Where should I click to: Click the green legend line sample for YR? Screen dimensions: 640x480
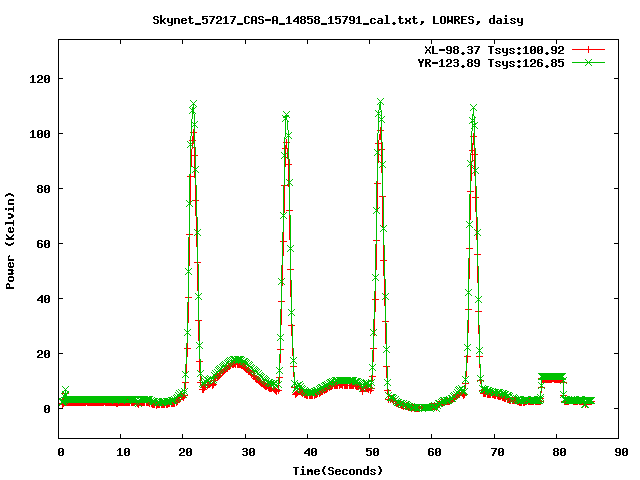[x=588, y=62]
